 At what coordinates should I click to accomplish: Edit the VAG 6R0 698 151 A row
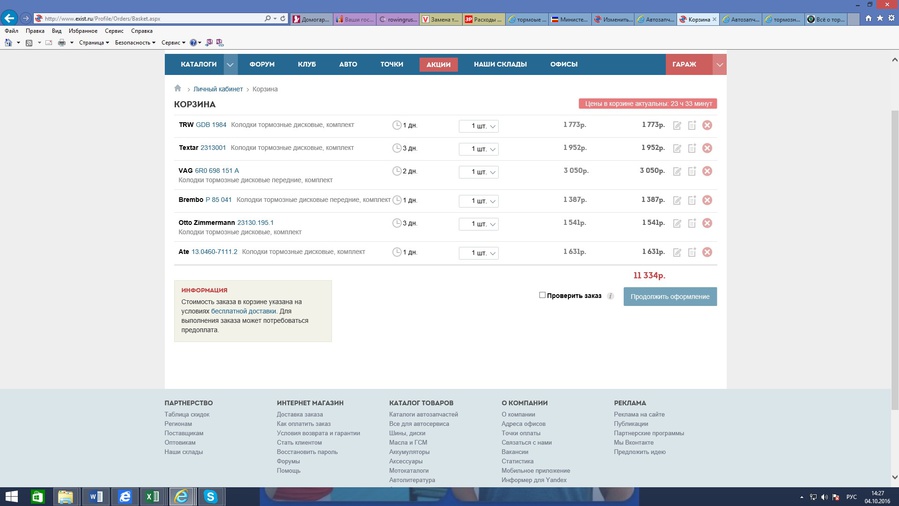[x=677, y=171]
